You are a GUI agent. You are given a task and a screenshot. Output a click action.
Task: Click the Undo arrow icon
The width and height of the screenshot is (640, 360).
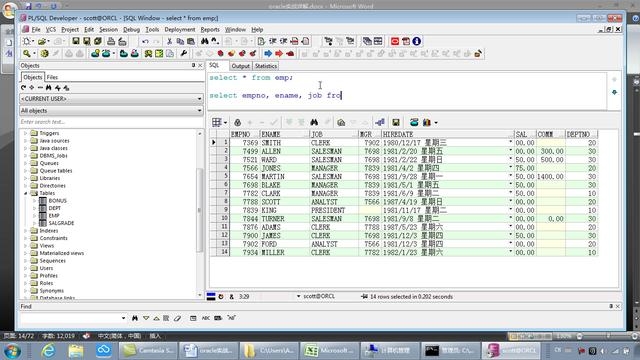145,41
